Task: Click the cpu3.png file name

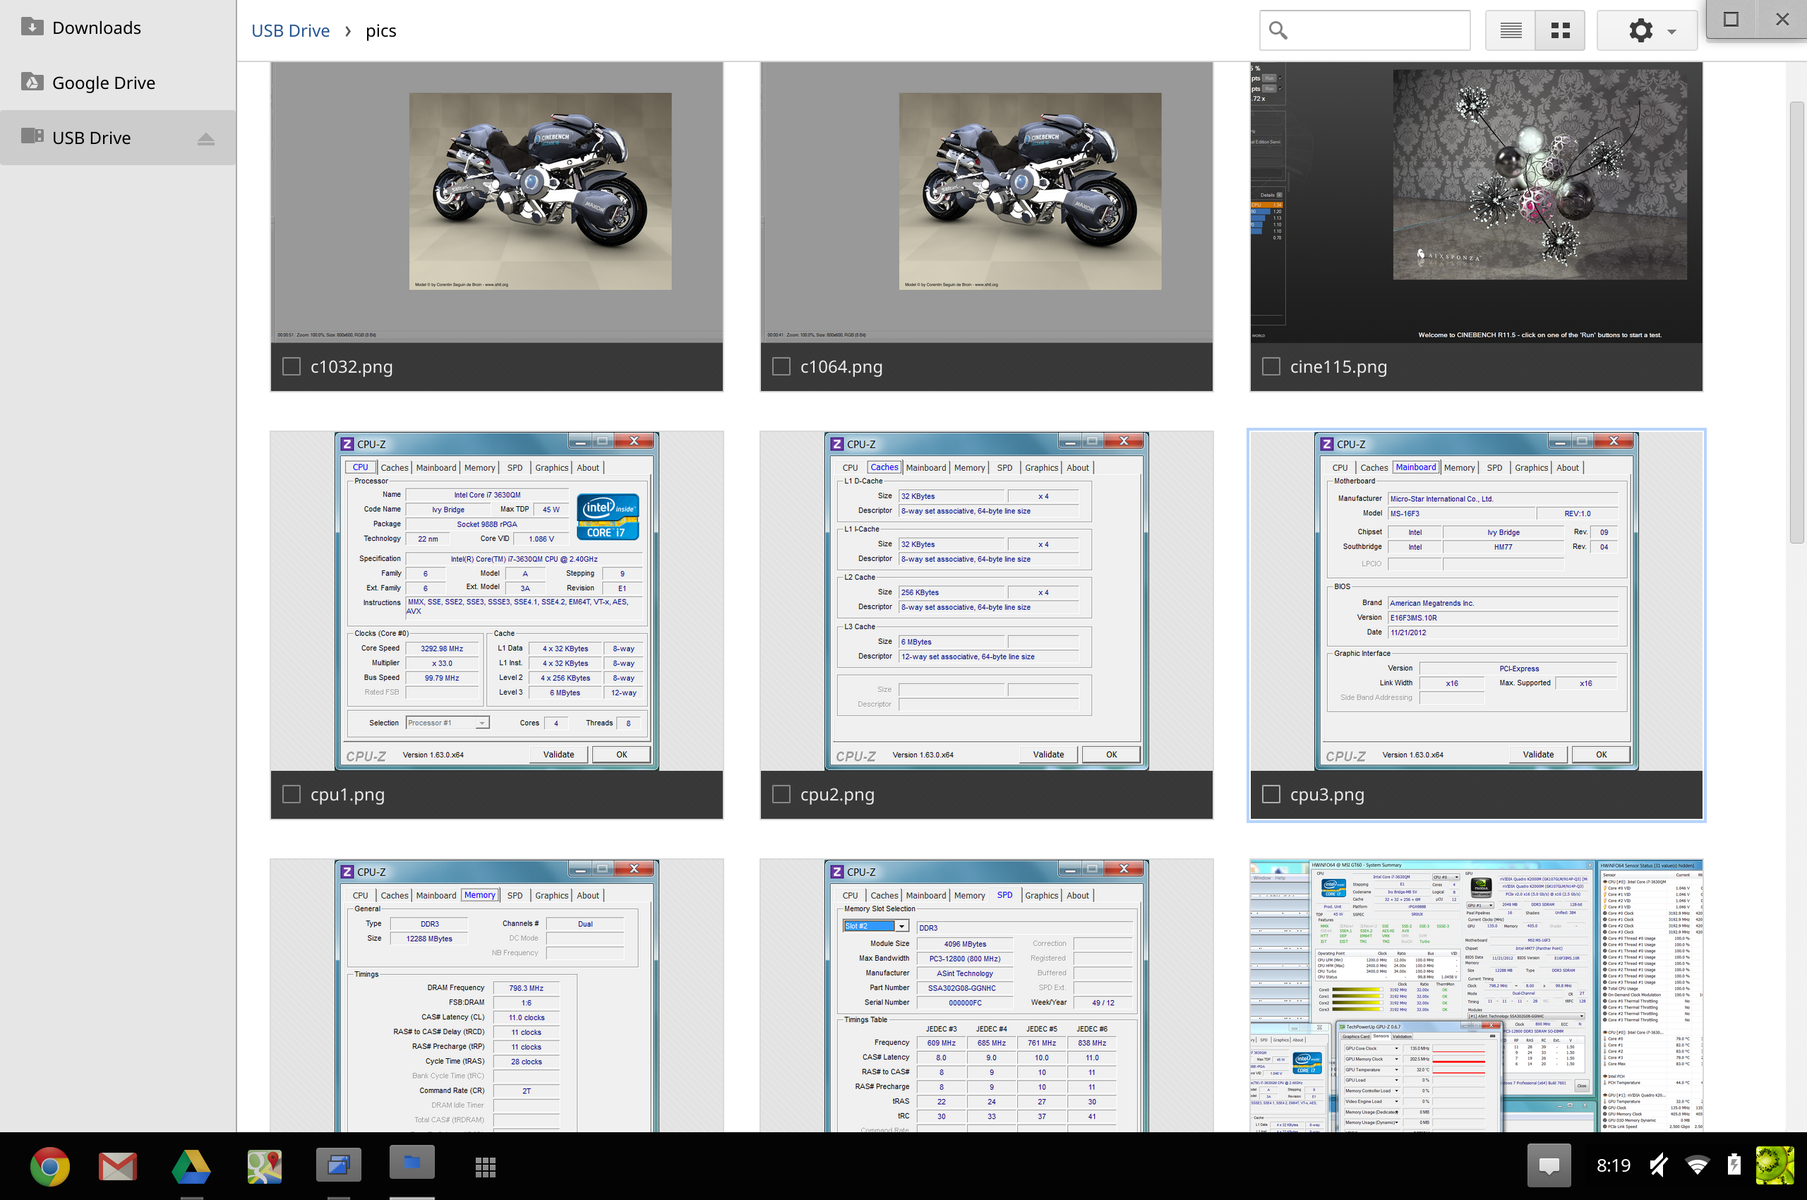Action: click(x=1328, y=795)
